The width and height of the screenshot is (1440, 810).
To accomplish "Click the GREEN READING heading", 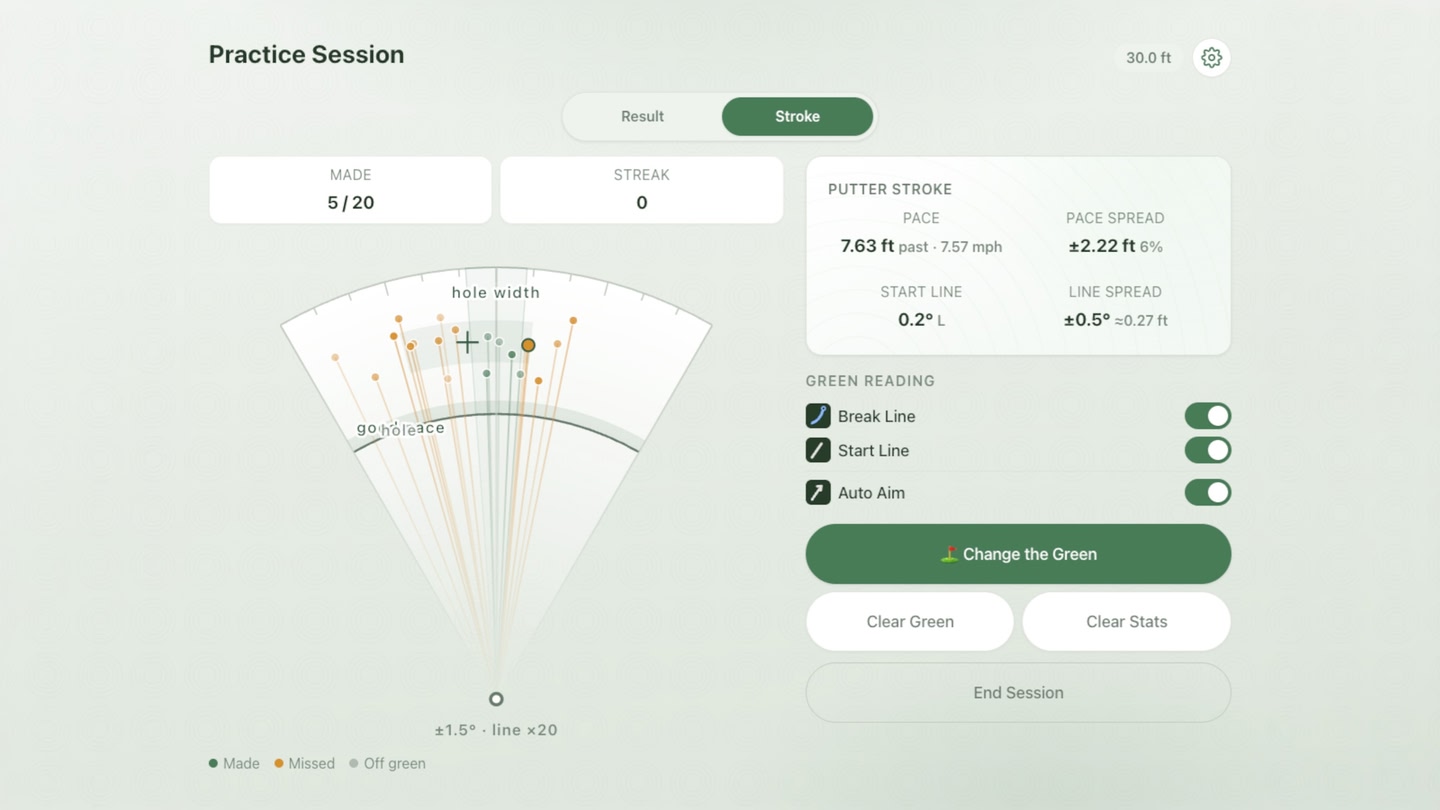I will 870,381.
